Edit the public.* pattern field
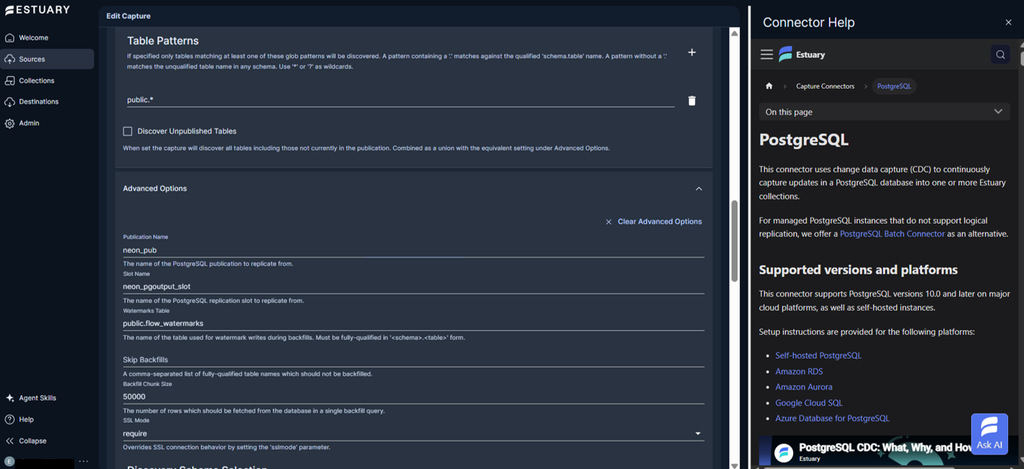The width and height of the screenshot is (1024, 469). pos(401,100)
